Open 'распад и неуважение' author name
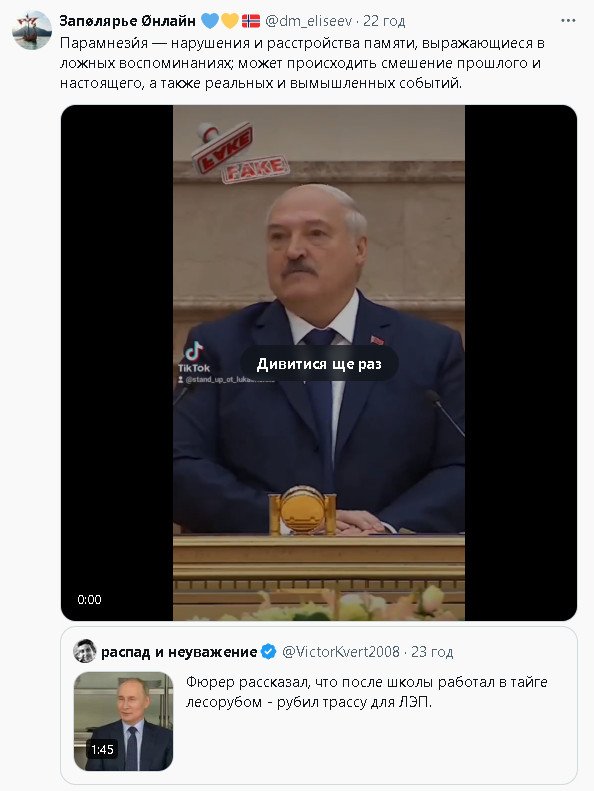594x791 pixels. point(179,652)
